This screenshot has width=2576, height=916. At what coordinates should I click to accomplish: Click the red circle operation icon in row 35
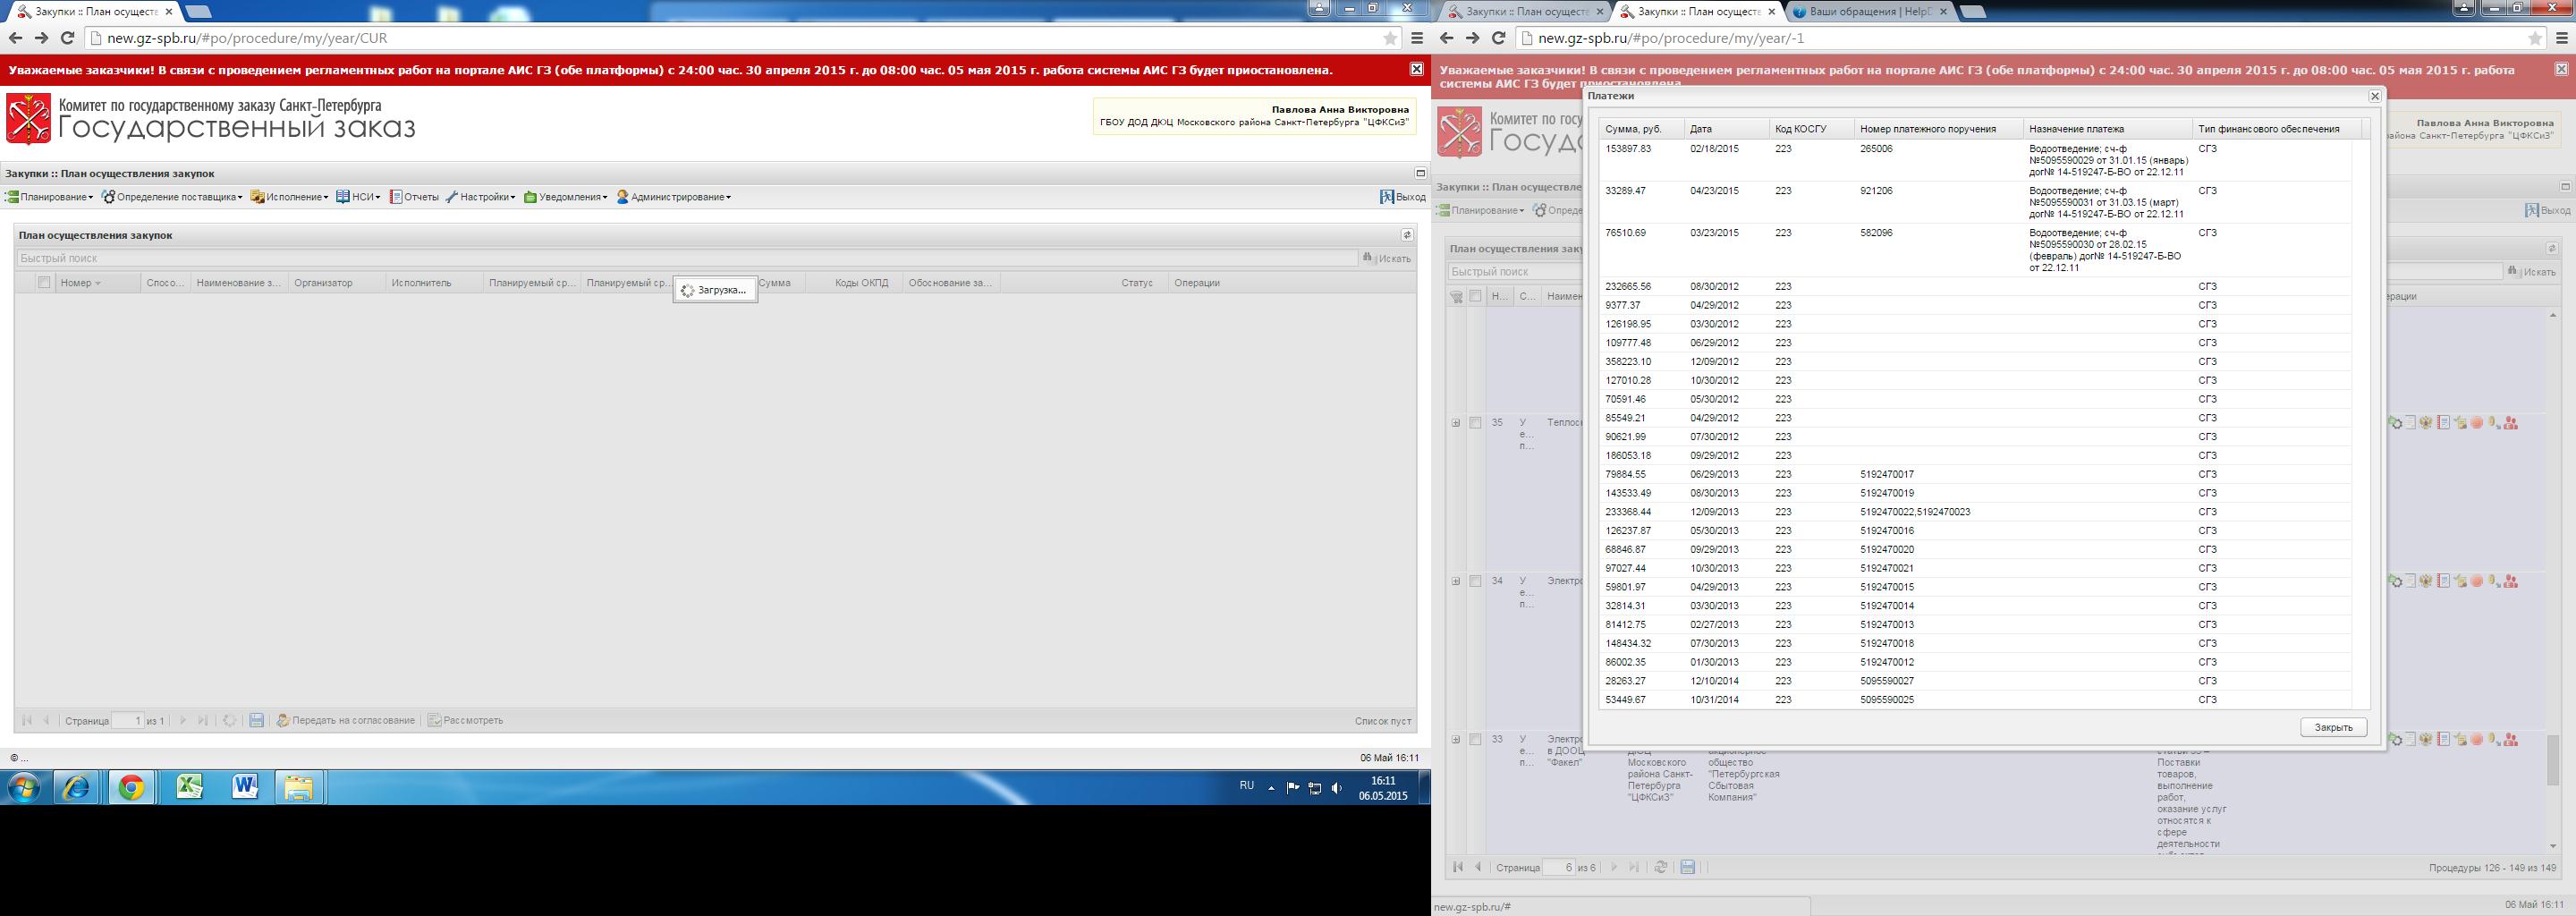coord(2477,423)
